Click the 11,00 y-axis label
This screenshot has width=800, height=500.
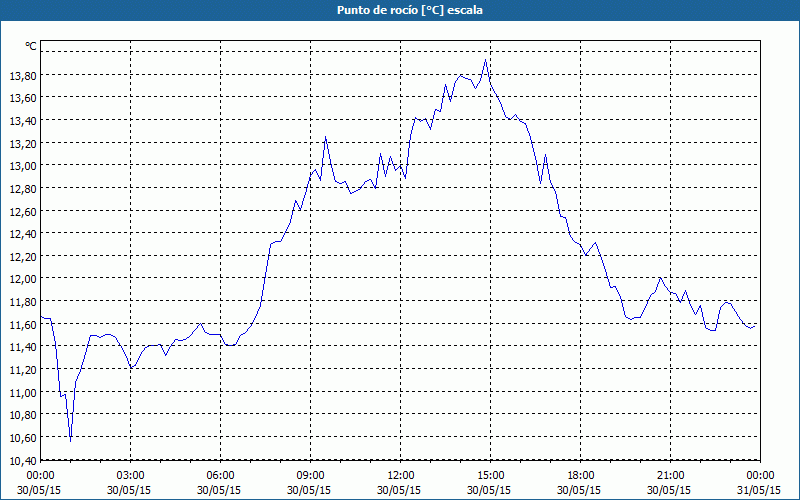[x=23, y=392]
